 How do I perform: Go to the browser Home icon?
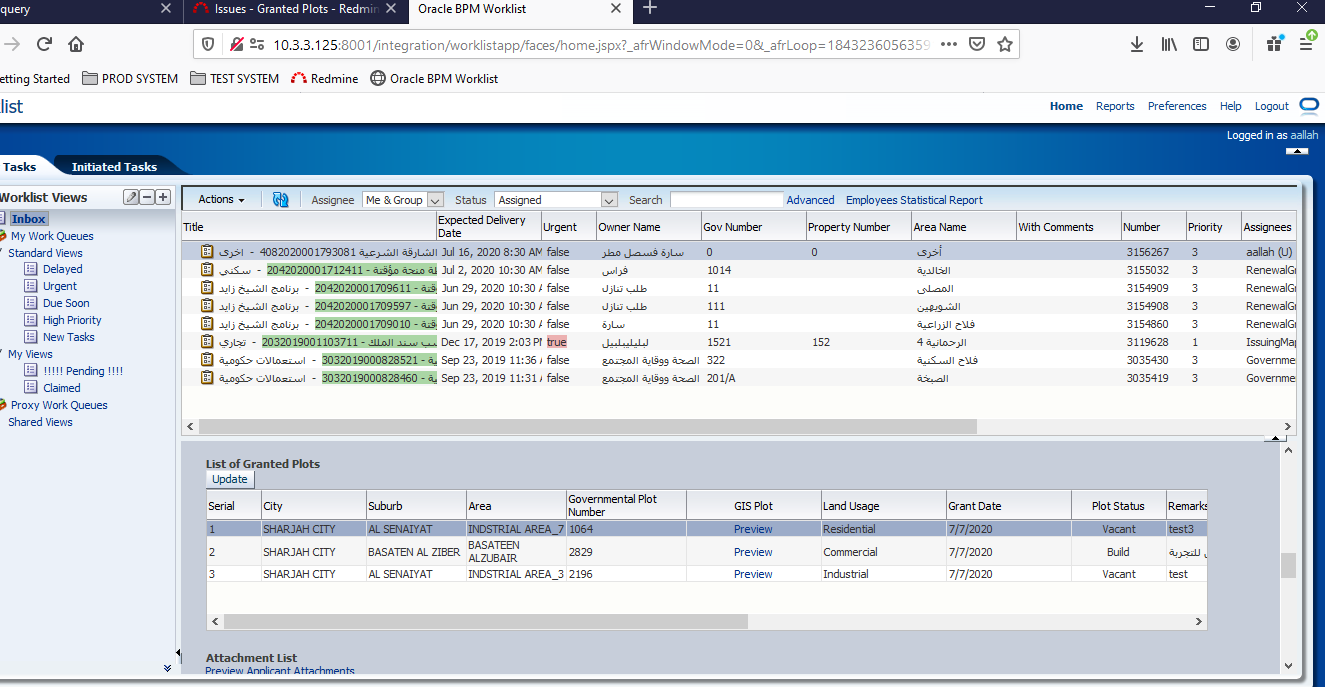coord(76,44)
